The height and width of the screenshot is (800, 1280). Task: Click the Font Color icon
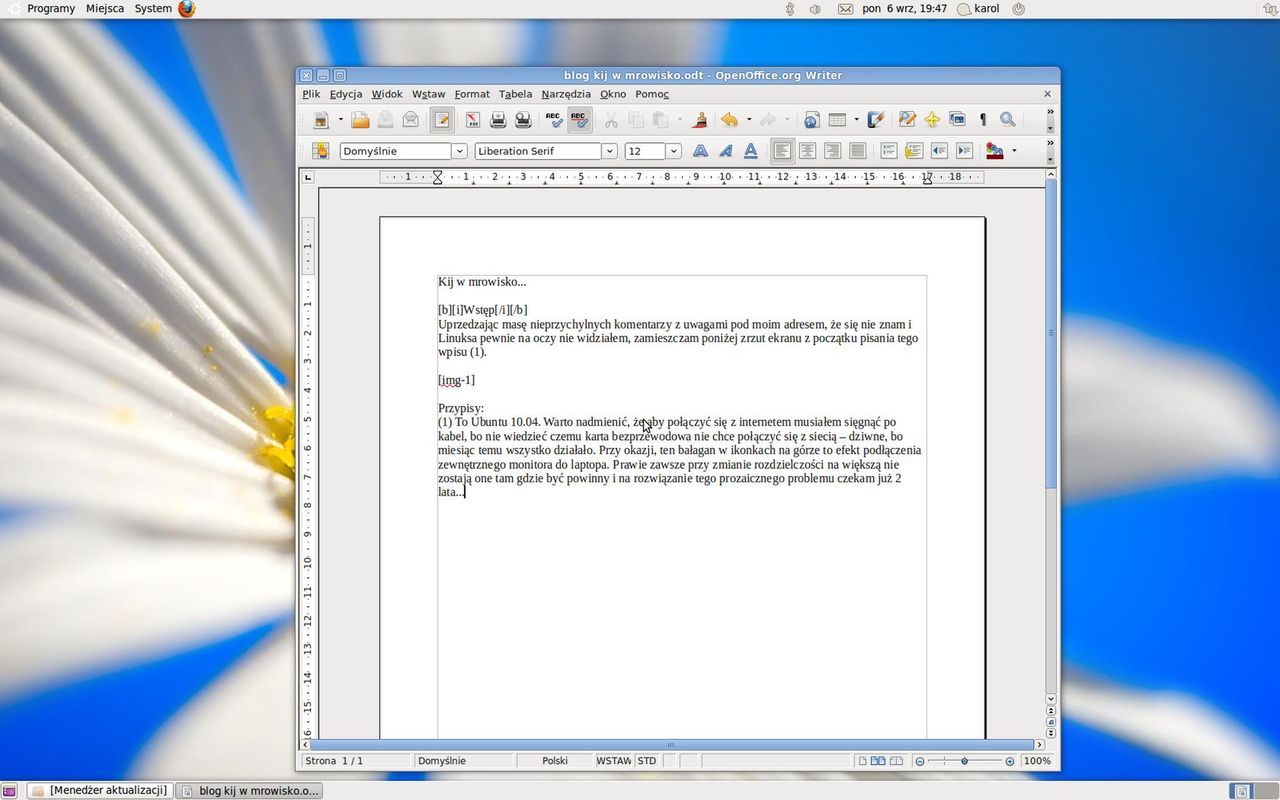(x=995, y=151)
